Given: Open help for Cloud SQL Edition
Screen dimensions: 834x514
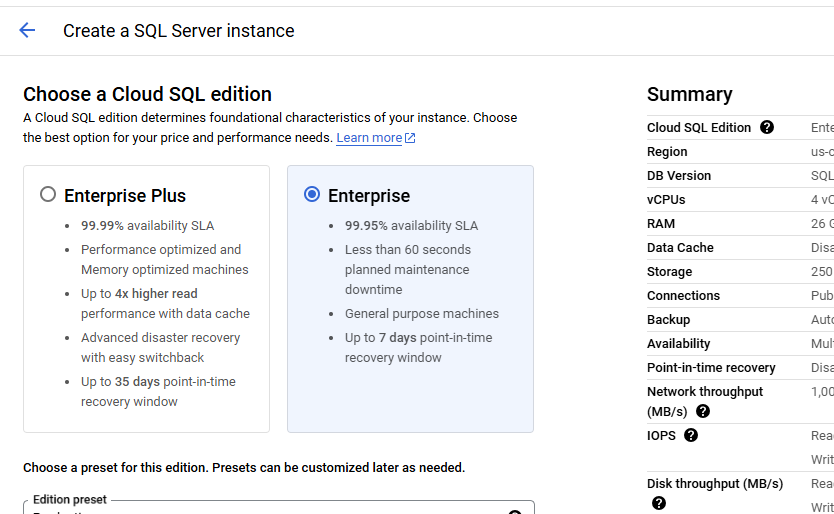Looking at the screenshot, I should pyautogui.click(x=766, y=127).
